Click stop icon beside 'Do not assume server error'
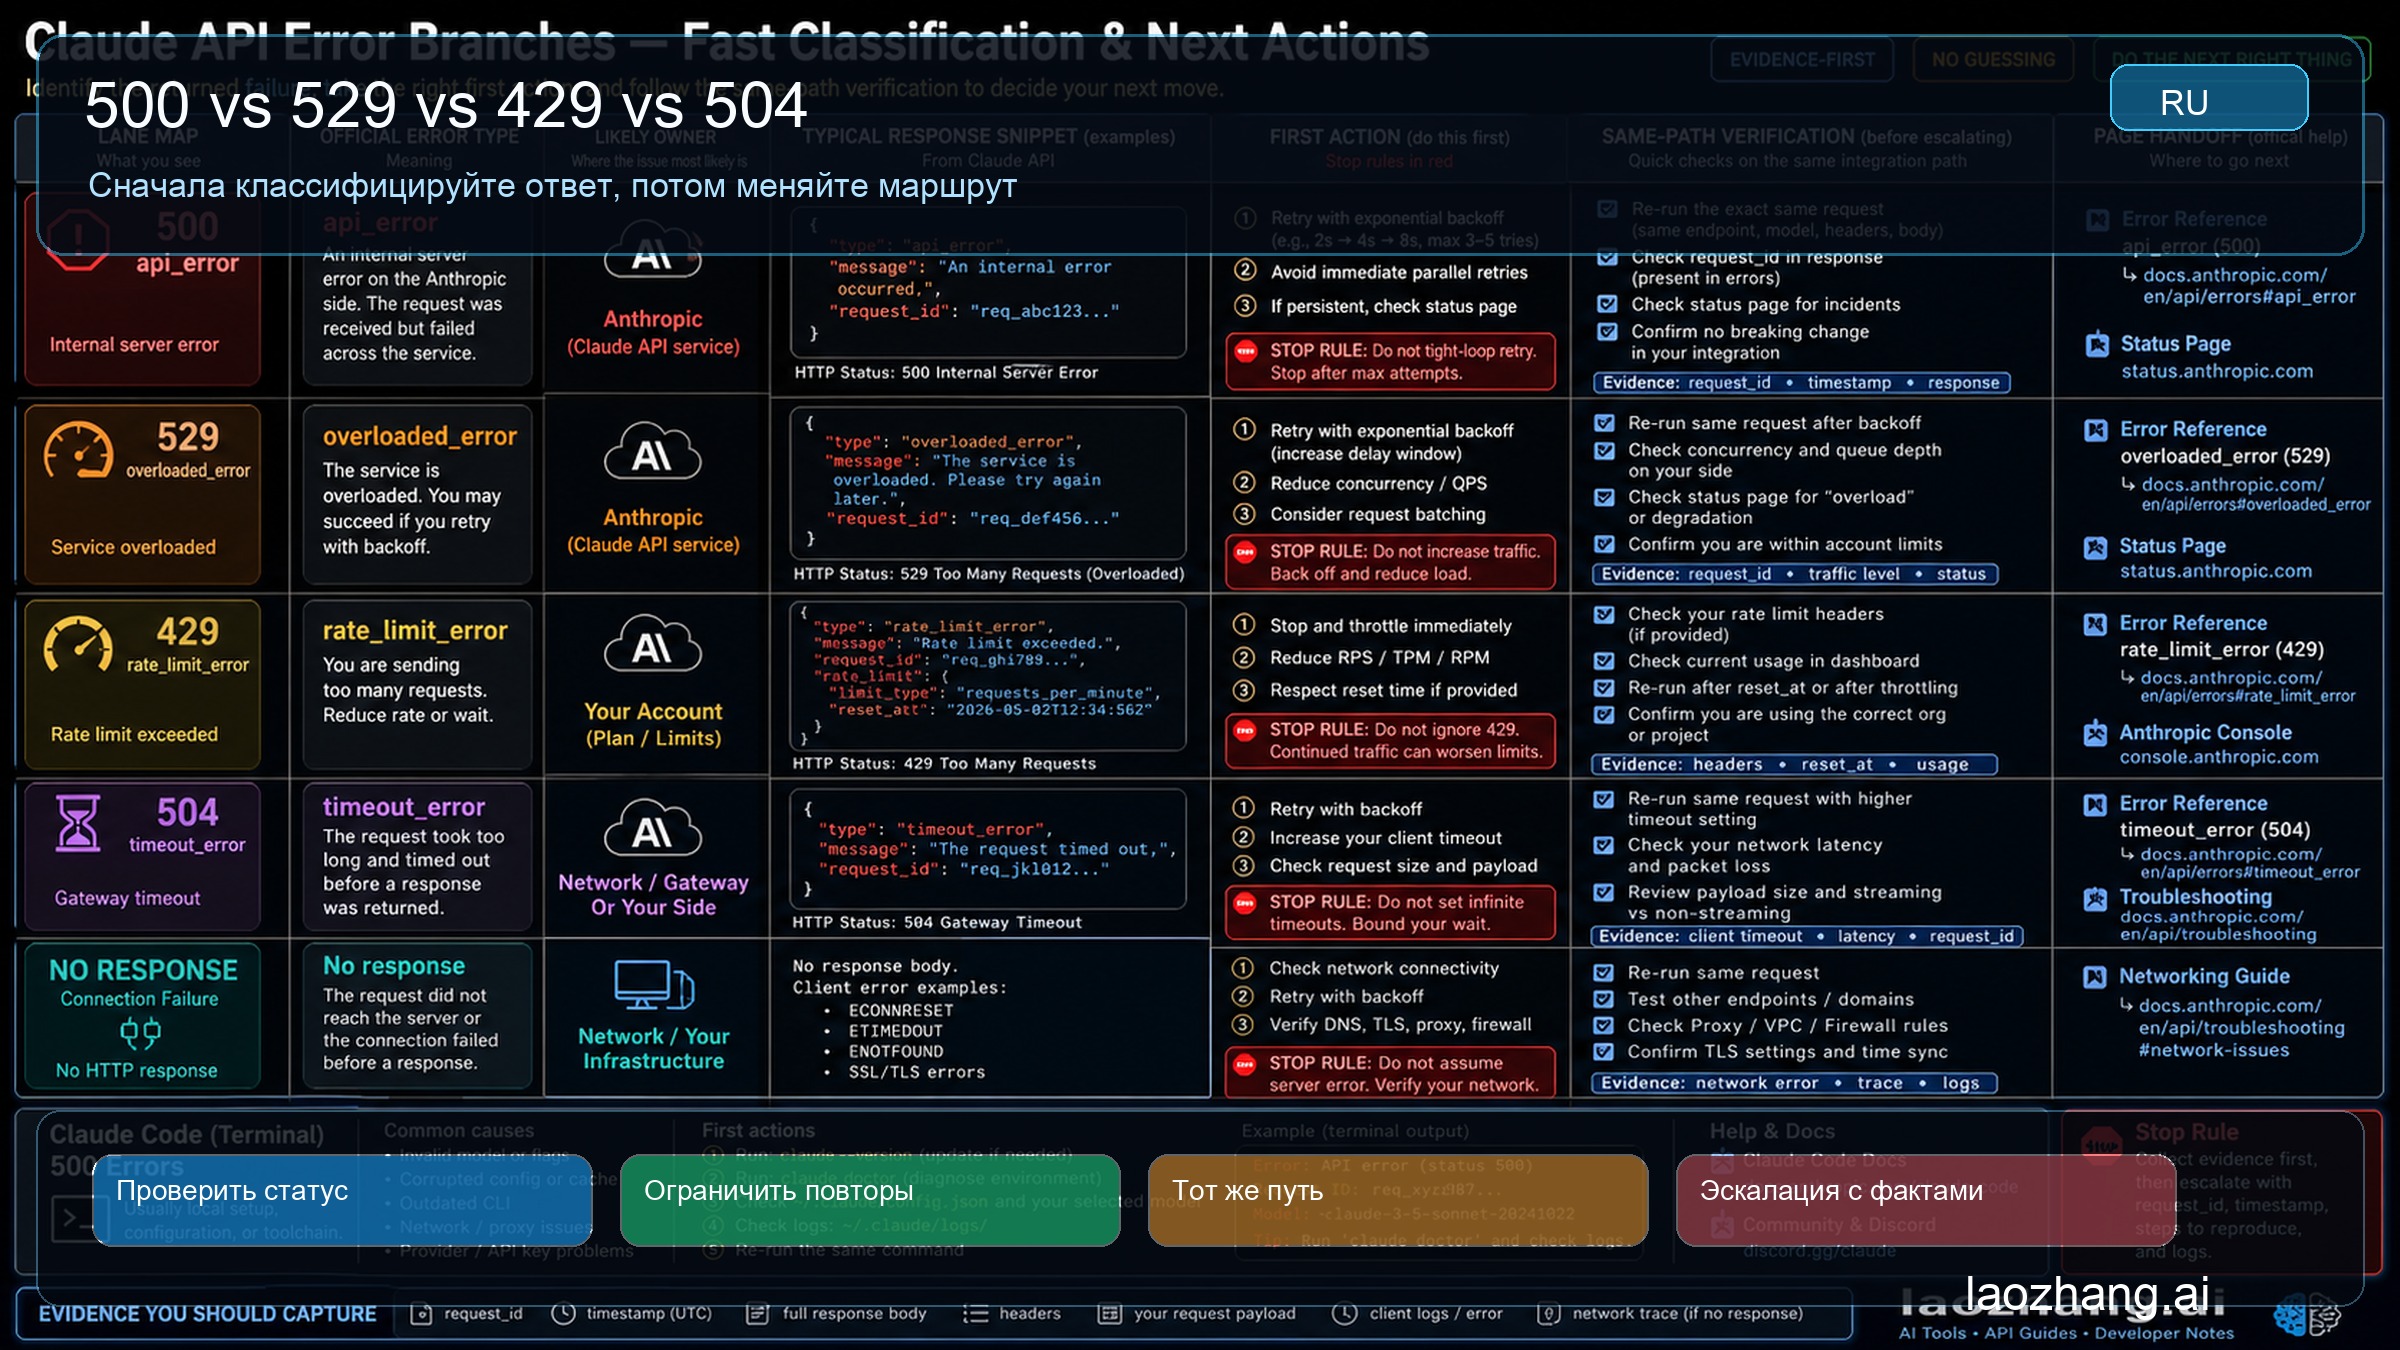The width and height of the screenshot is (2400, 1350). click(x=1245, y=1063)
